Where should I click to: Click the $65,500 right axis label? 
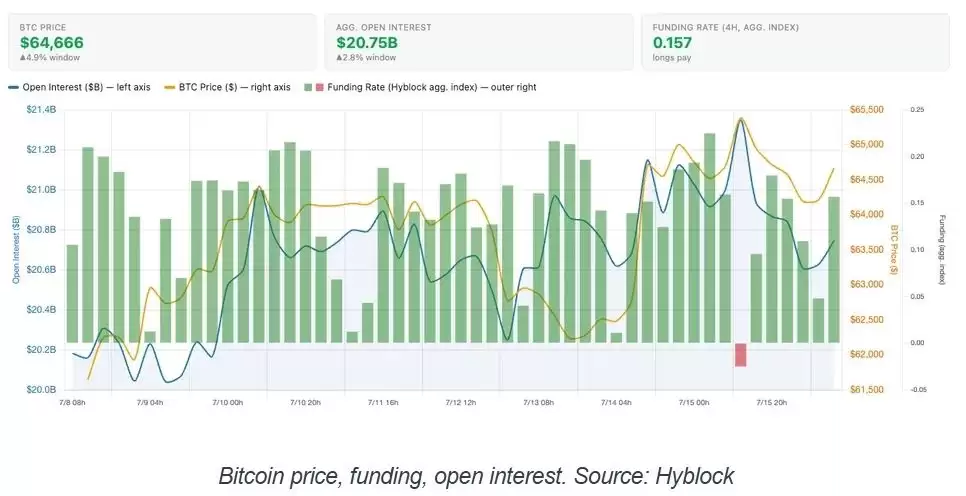[867, 110]
